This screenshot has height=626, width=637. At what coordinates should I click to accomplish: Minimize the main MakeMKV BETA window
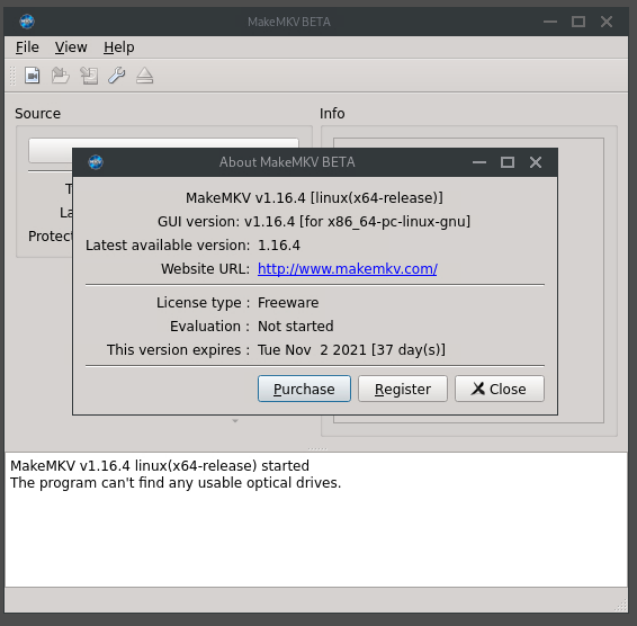(x=550, y=22)
